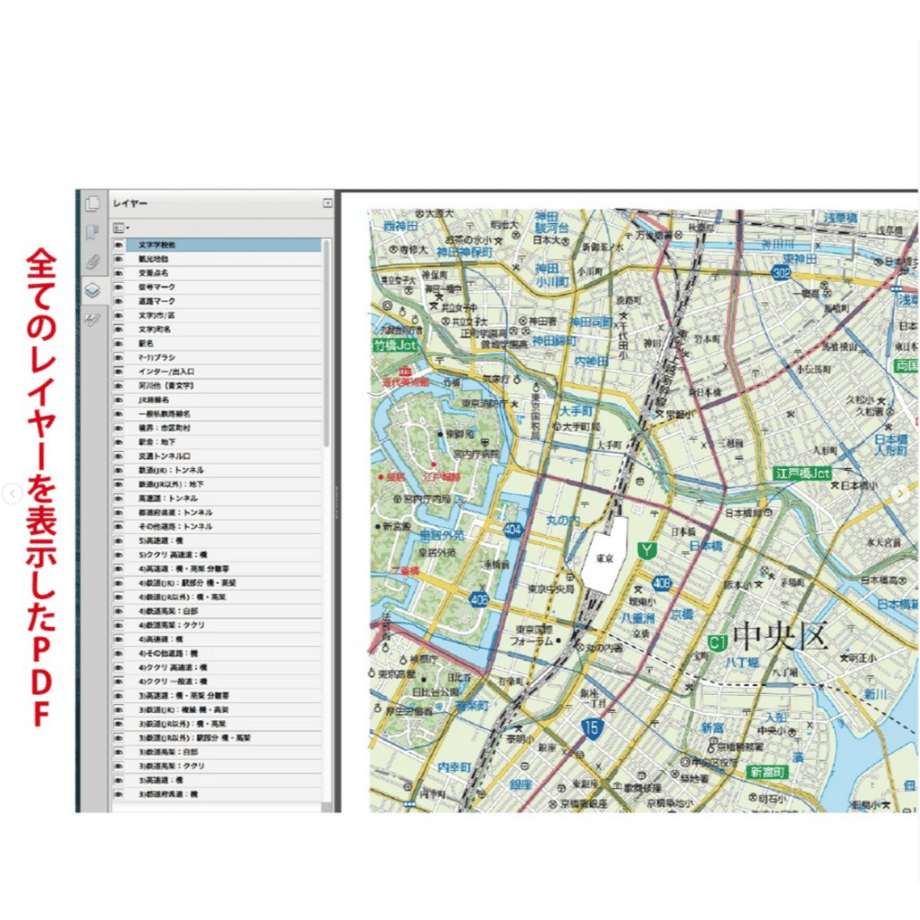The height and width of the screenshot is (920, 920).
Task: Open the page thumbnails panel icon
Action: pos(93,204)
